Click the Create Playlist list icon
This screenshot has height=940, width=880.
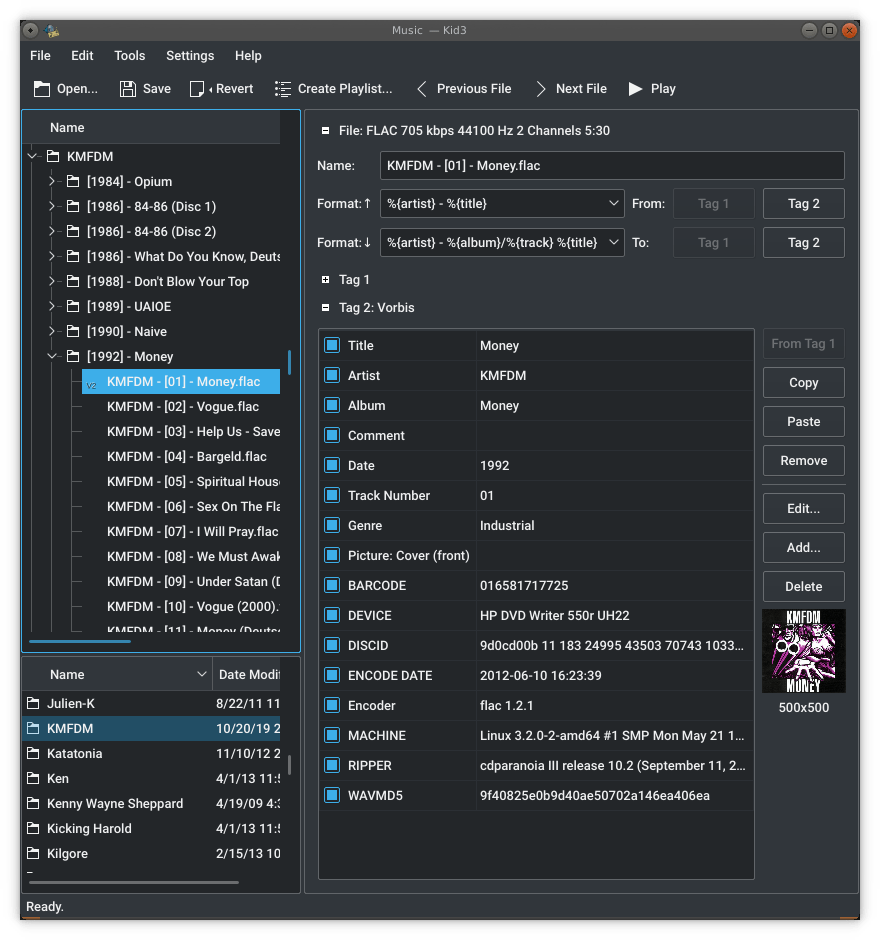(282, 89)
